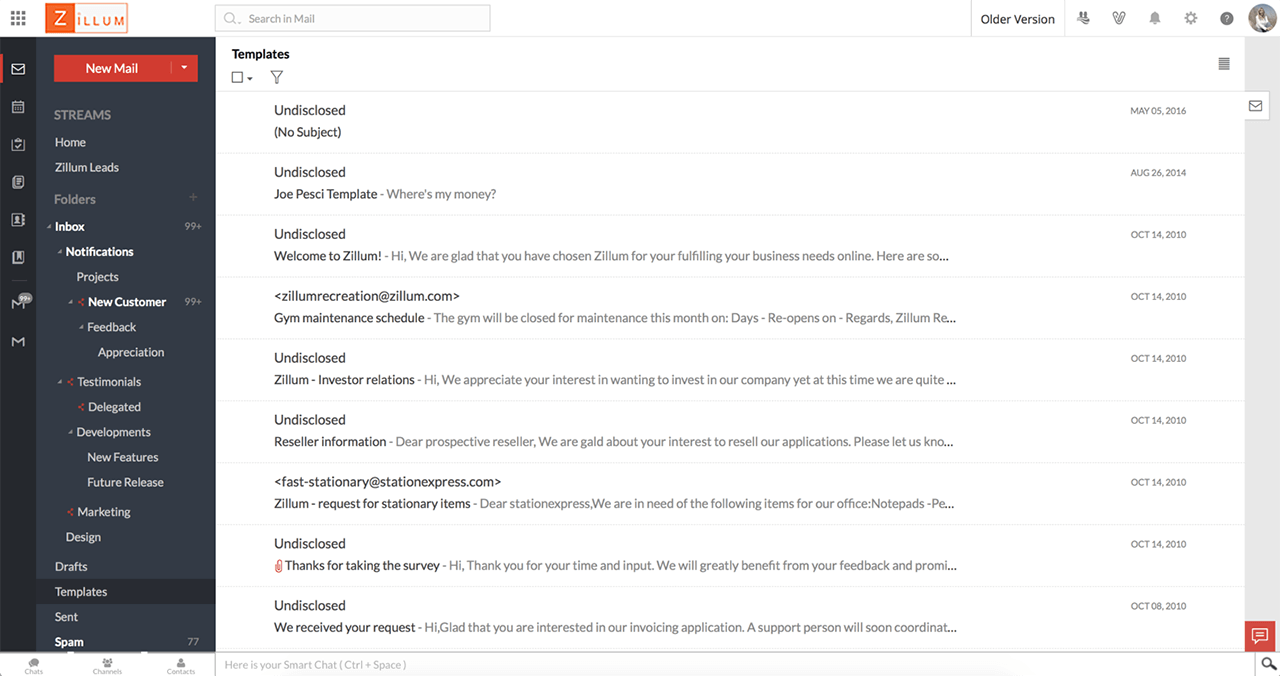Open the user profile avatar
The height and width of the screenshot is (676, 1280).
tap(1261, 18)
